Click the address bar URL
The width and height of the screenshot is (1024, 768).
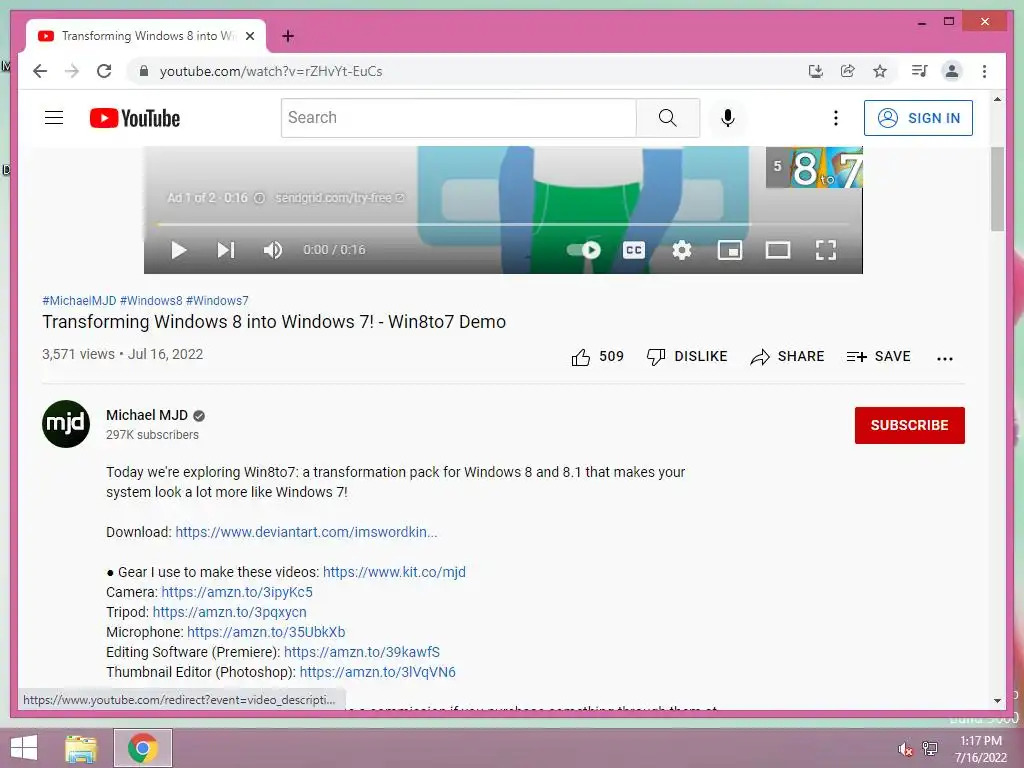point(271,71)
